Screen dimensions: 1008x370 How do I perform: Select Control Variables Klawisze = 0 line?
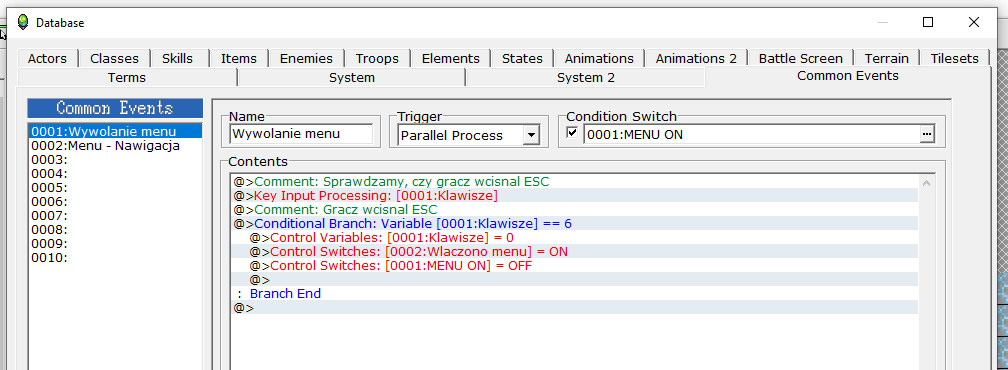coord(575,238)
